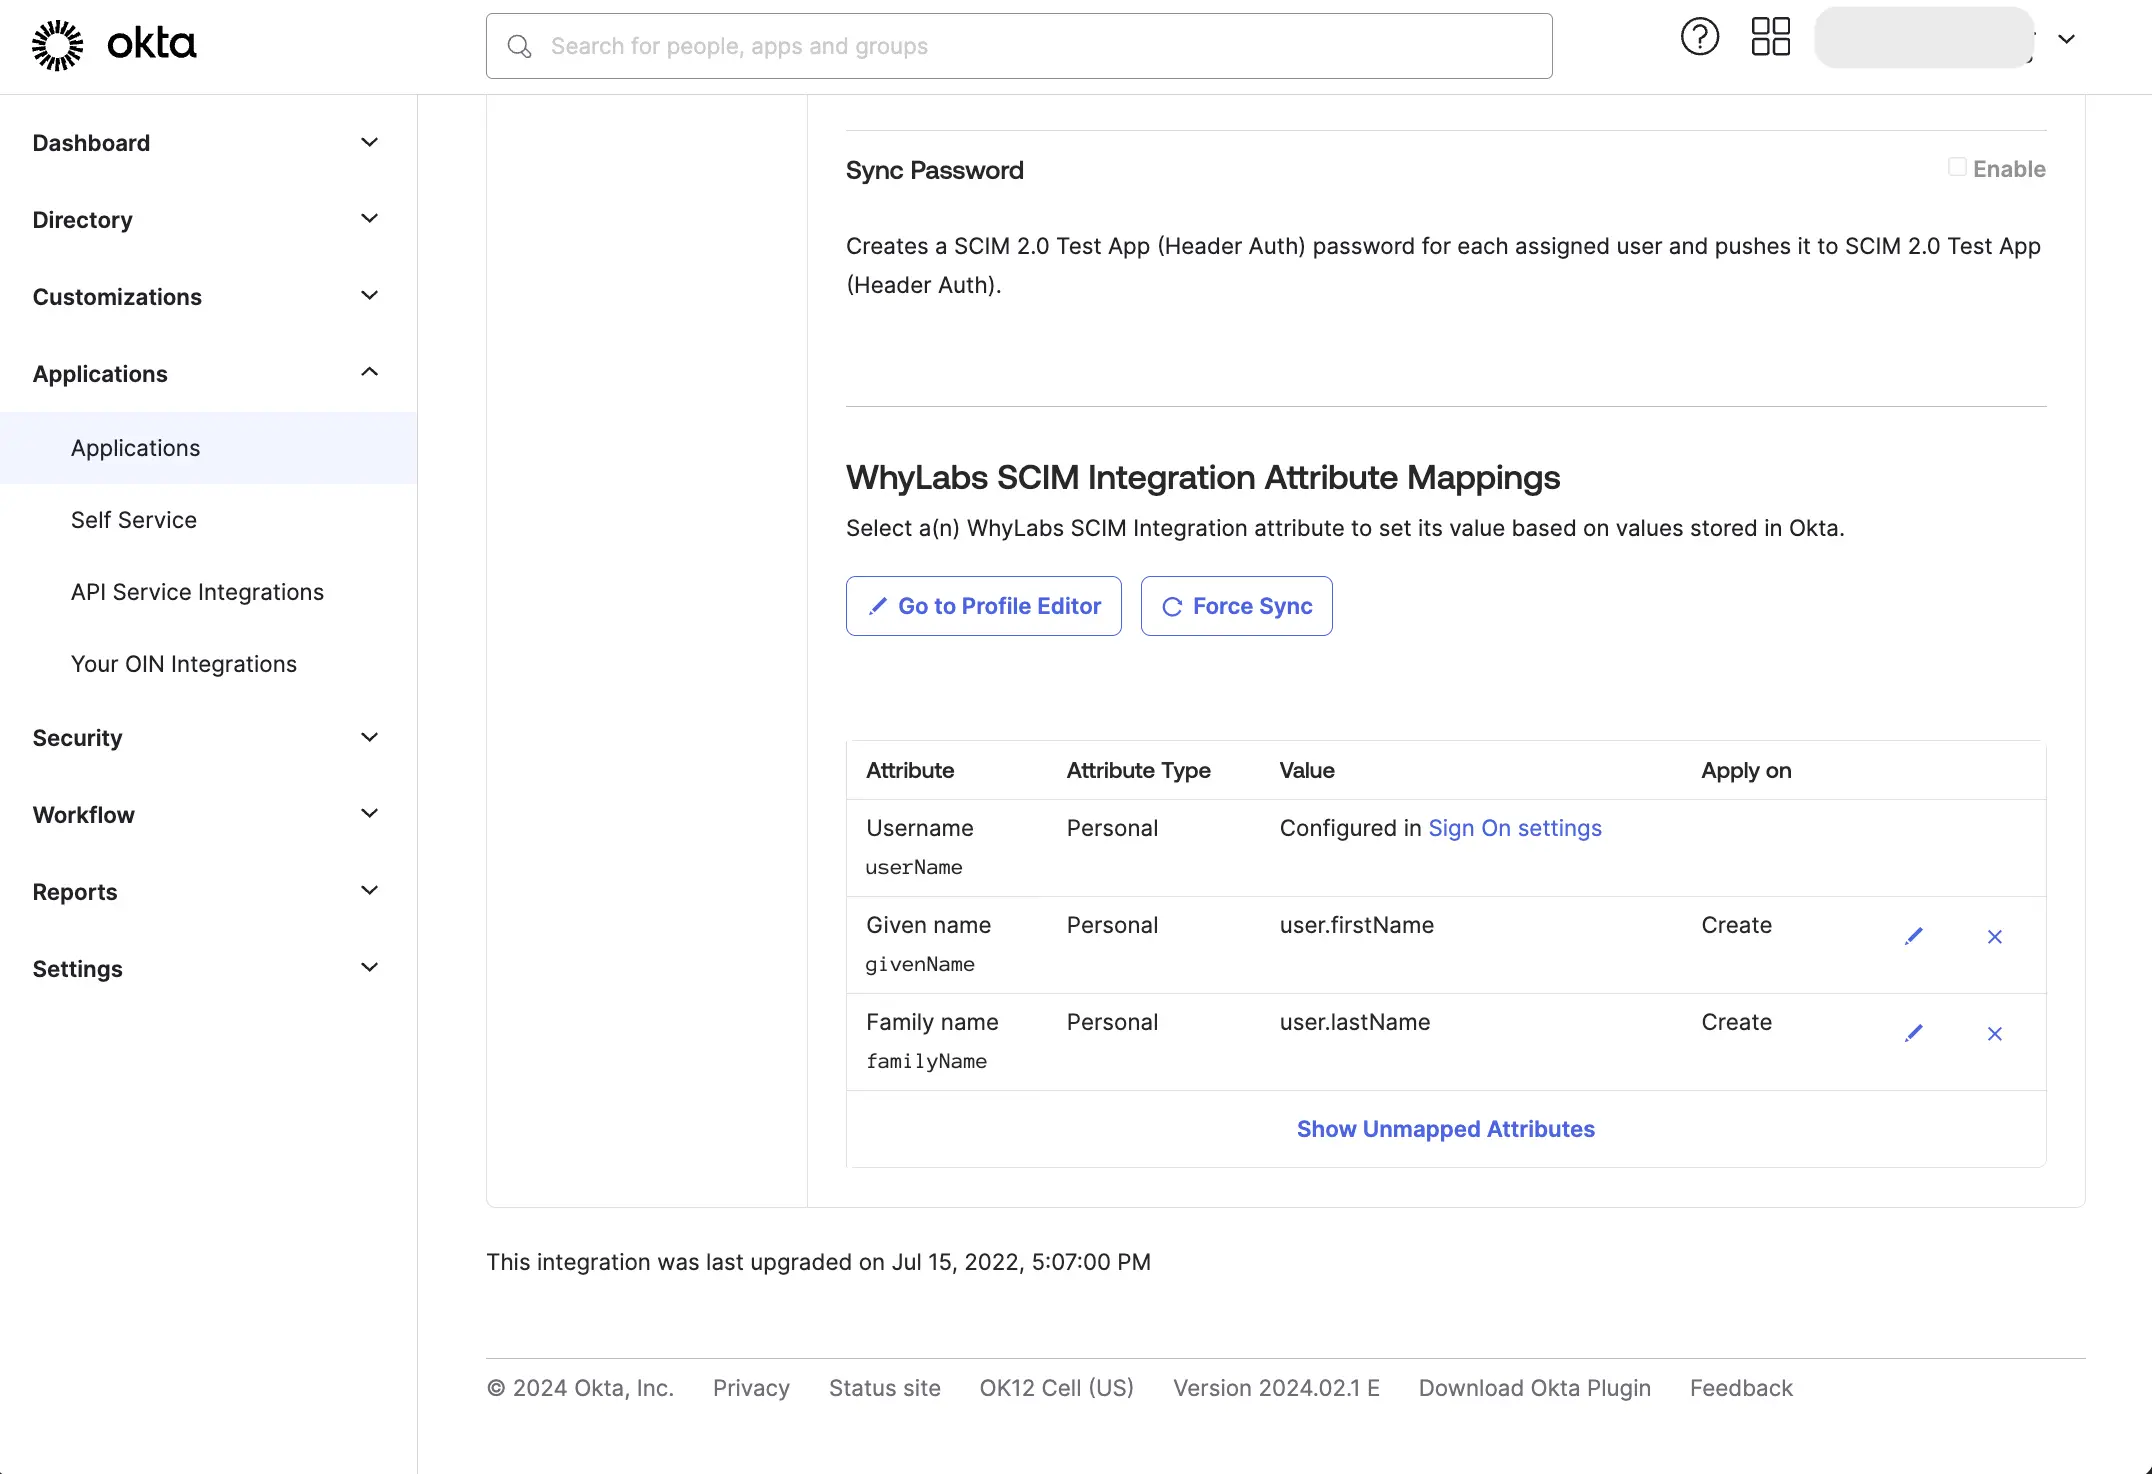The height and width of the screenshot is (1474, 2152).
Task: Show Unmapped Attributes
Action: tap(1446, 1129)
